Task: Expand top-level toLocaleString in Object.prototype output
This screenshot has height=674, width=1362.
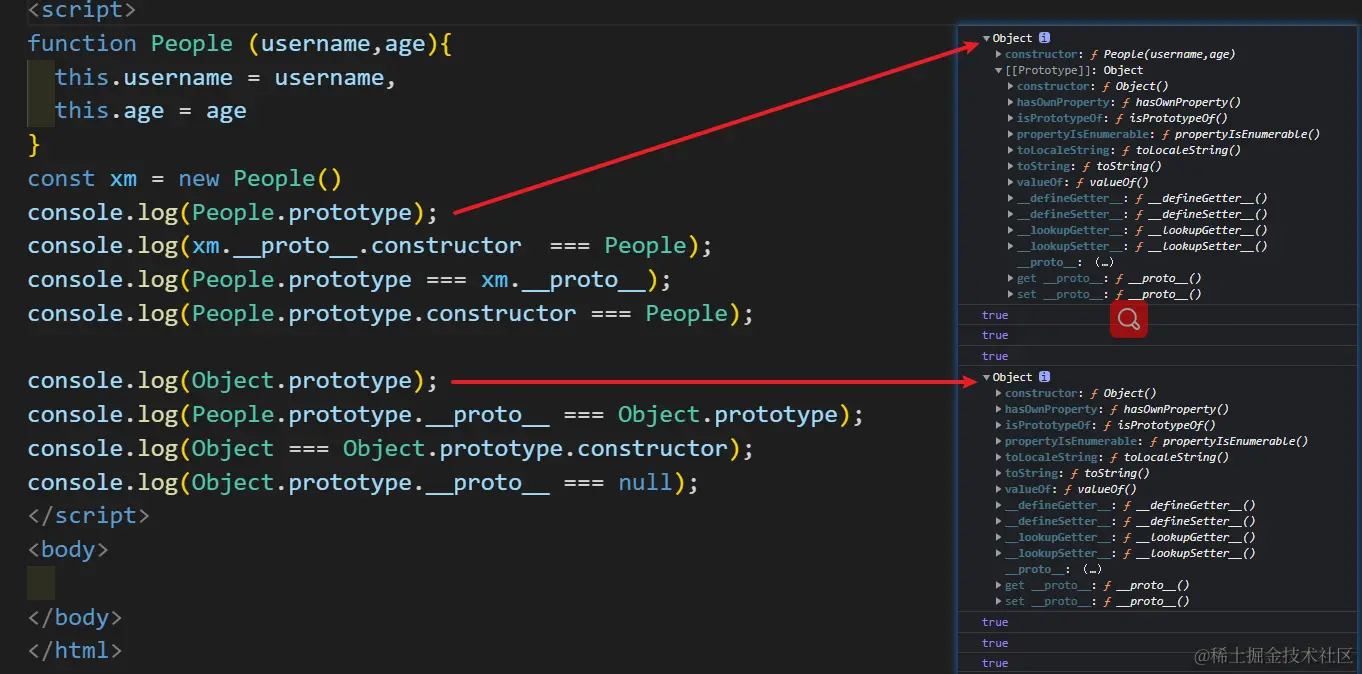Action: pyautogui.click(x=999, y=457)
